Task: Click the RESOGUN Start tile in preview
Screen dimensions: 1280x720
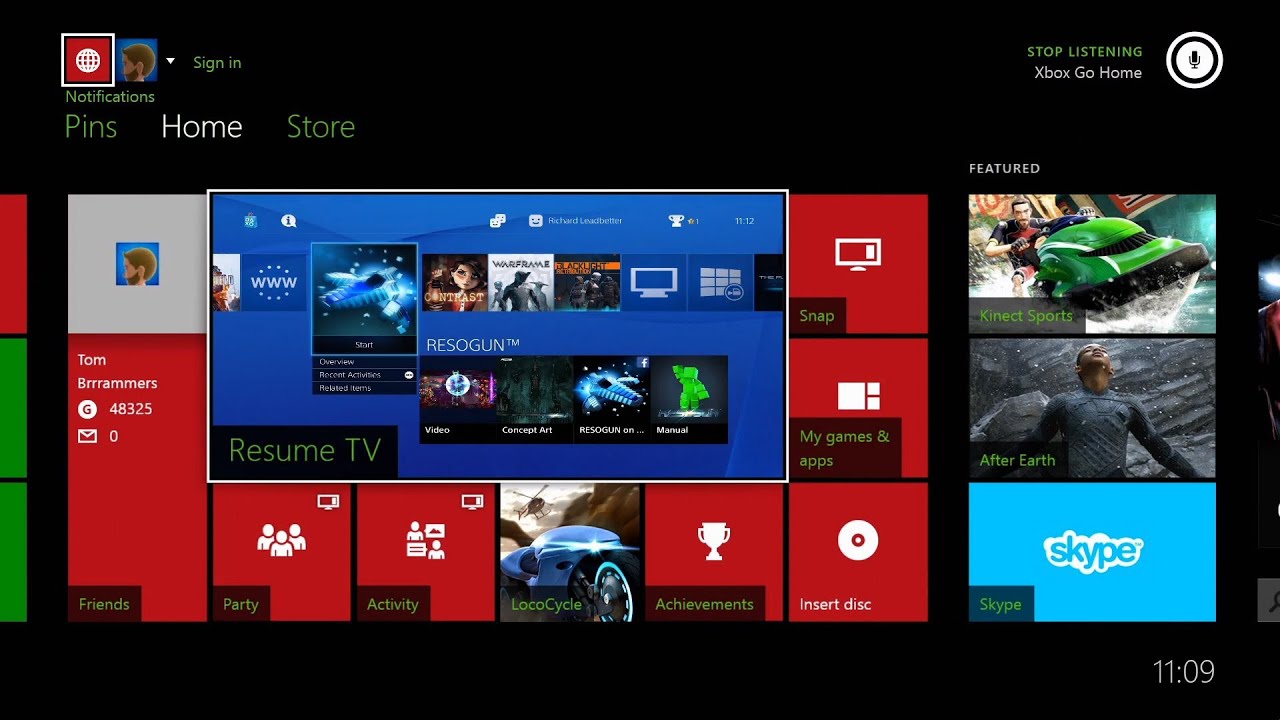Action: pos(364,299)
